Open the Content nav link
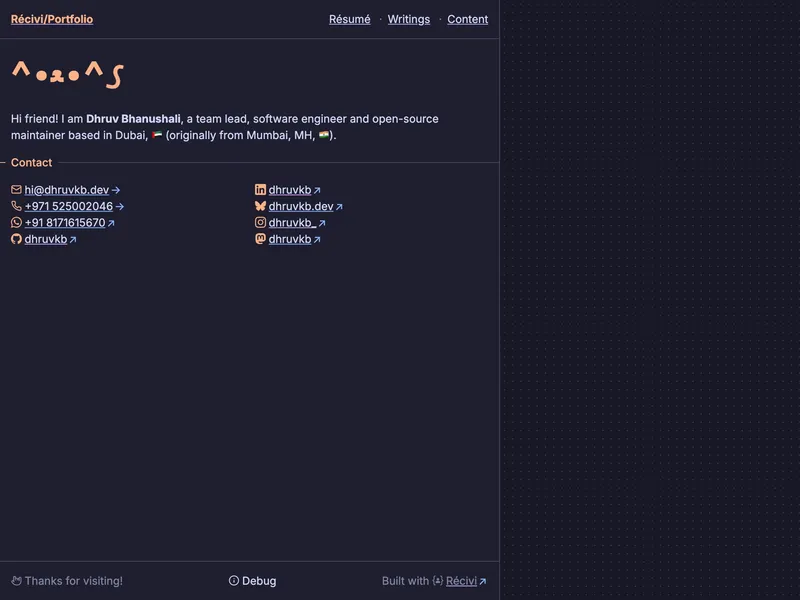Viewport: 800px width, 600px height. click(x=467, y=19)
